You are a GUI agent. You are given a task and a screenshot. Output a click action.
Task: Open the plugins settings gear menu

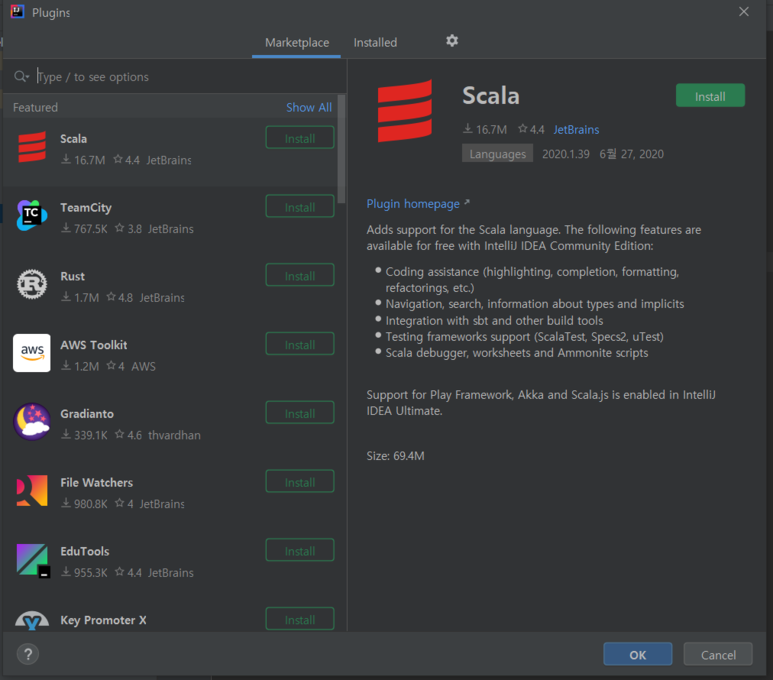pos(452,41)
